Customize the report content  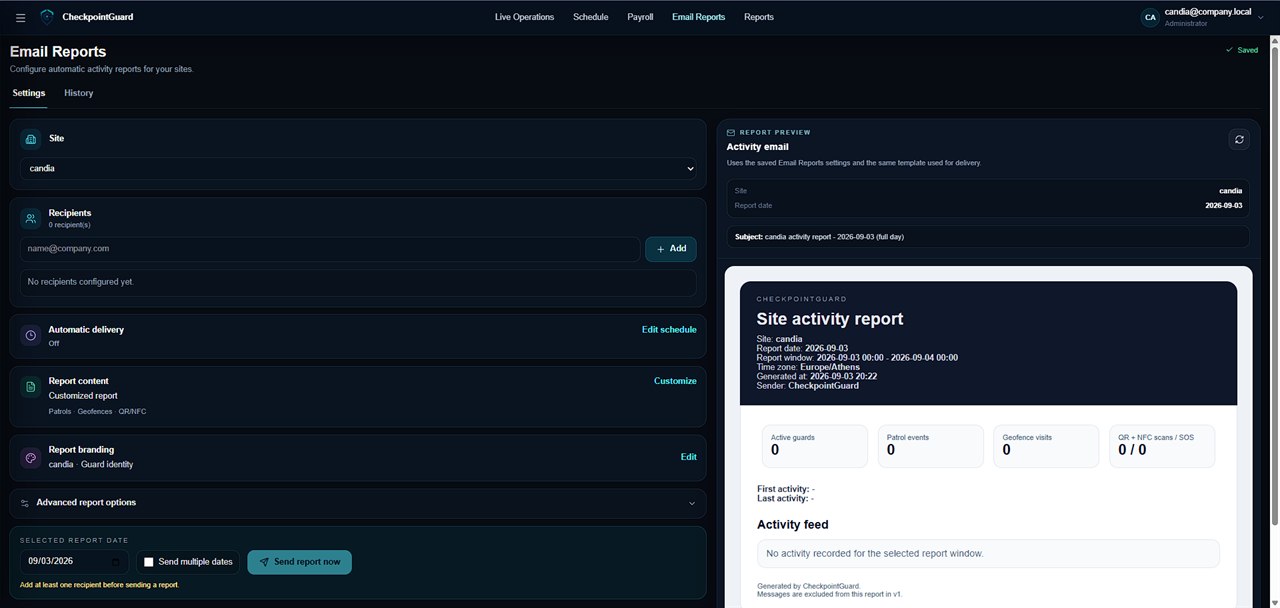tap(675, 381)
